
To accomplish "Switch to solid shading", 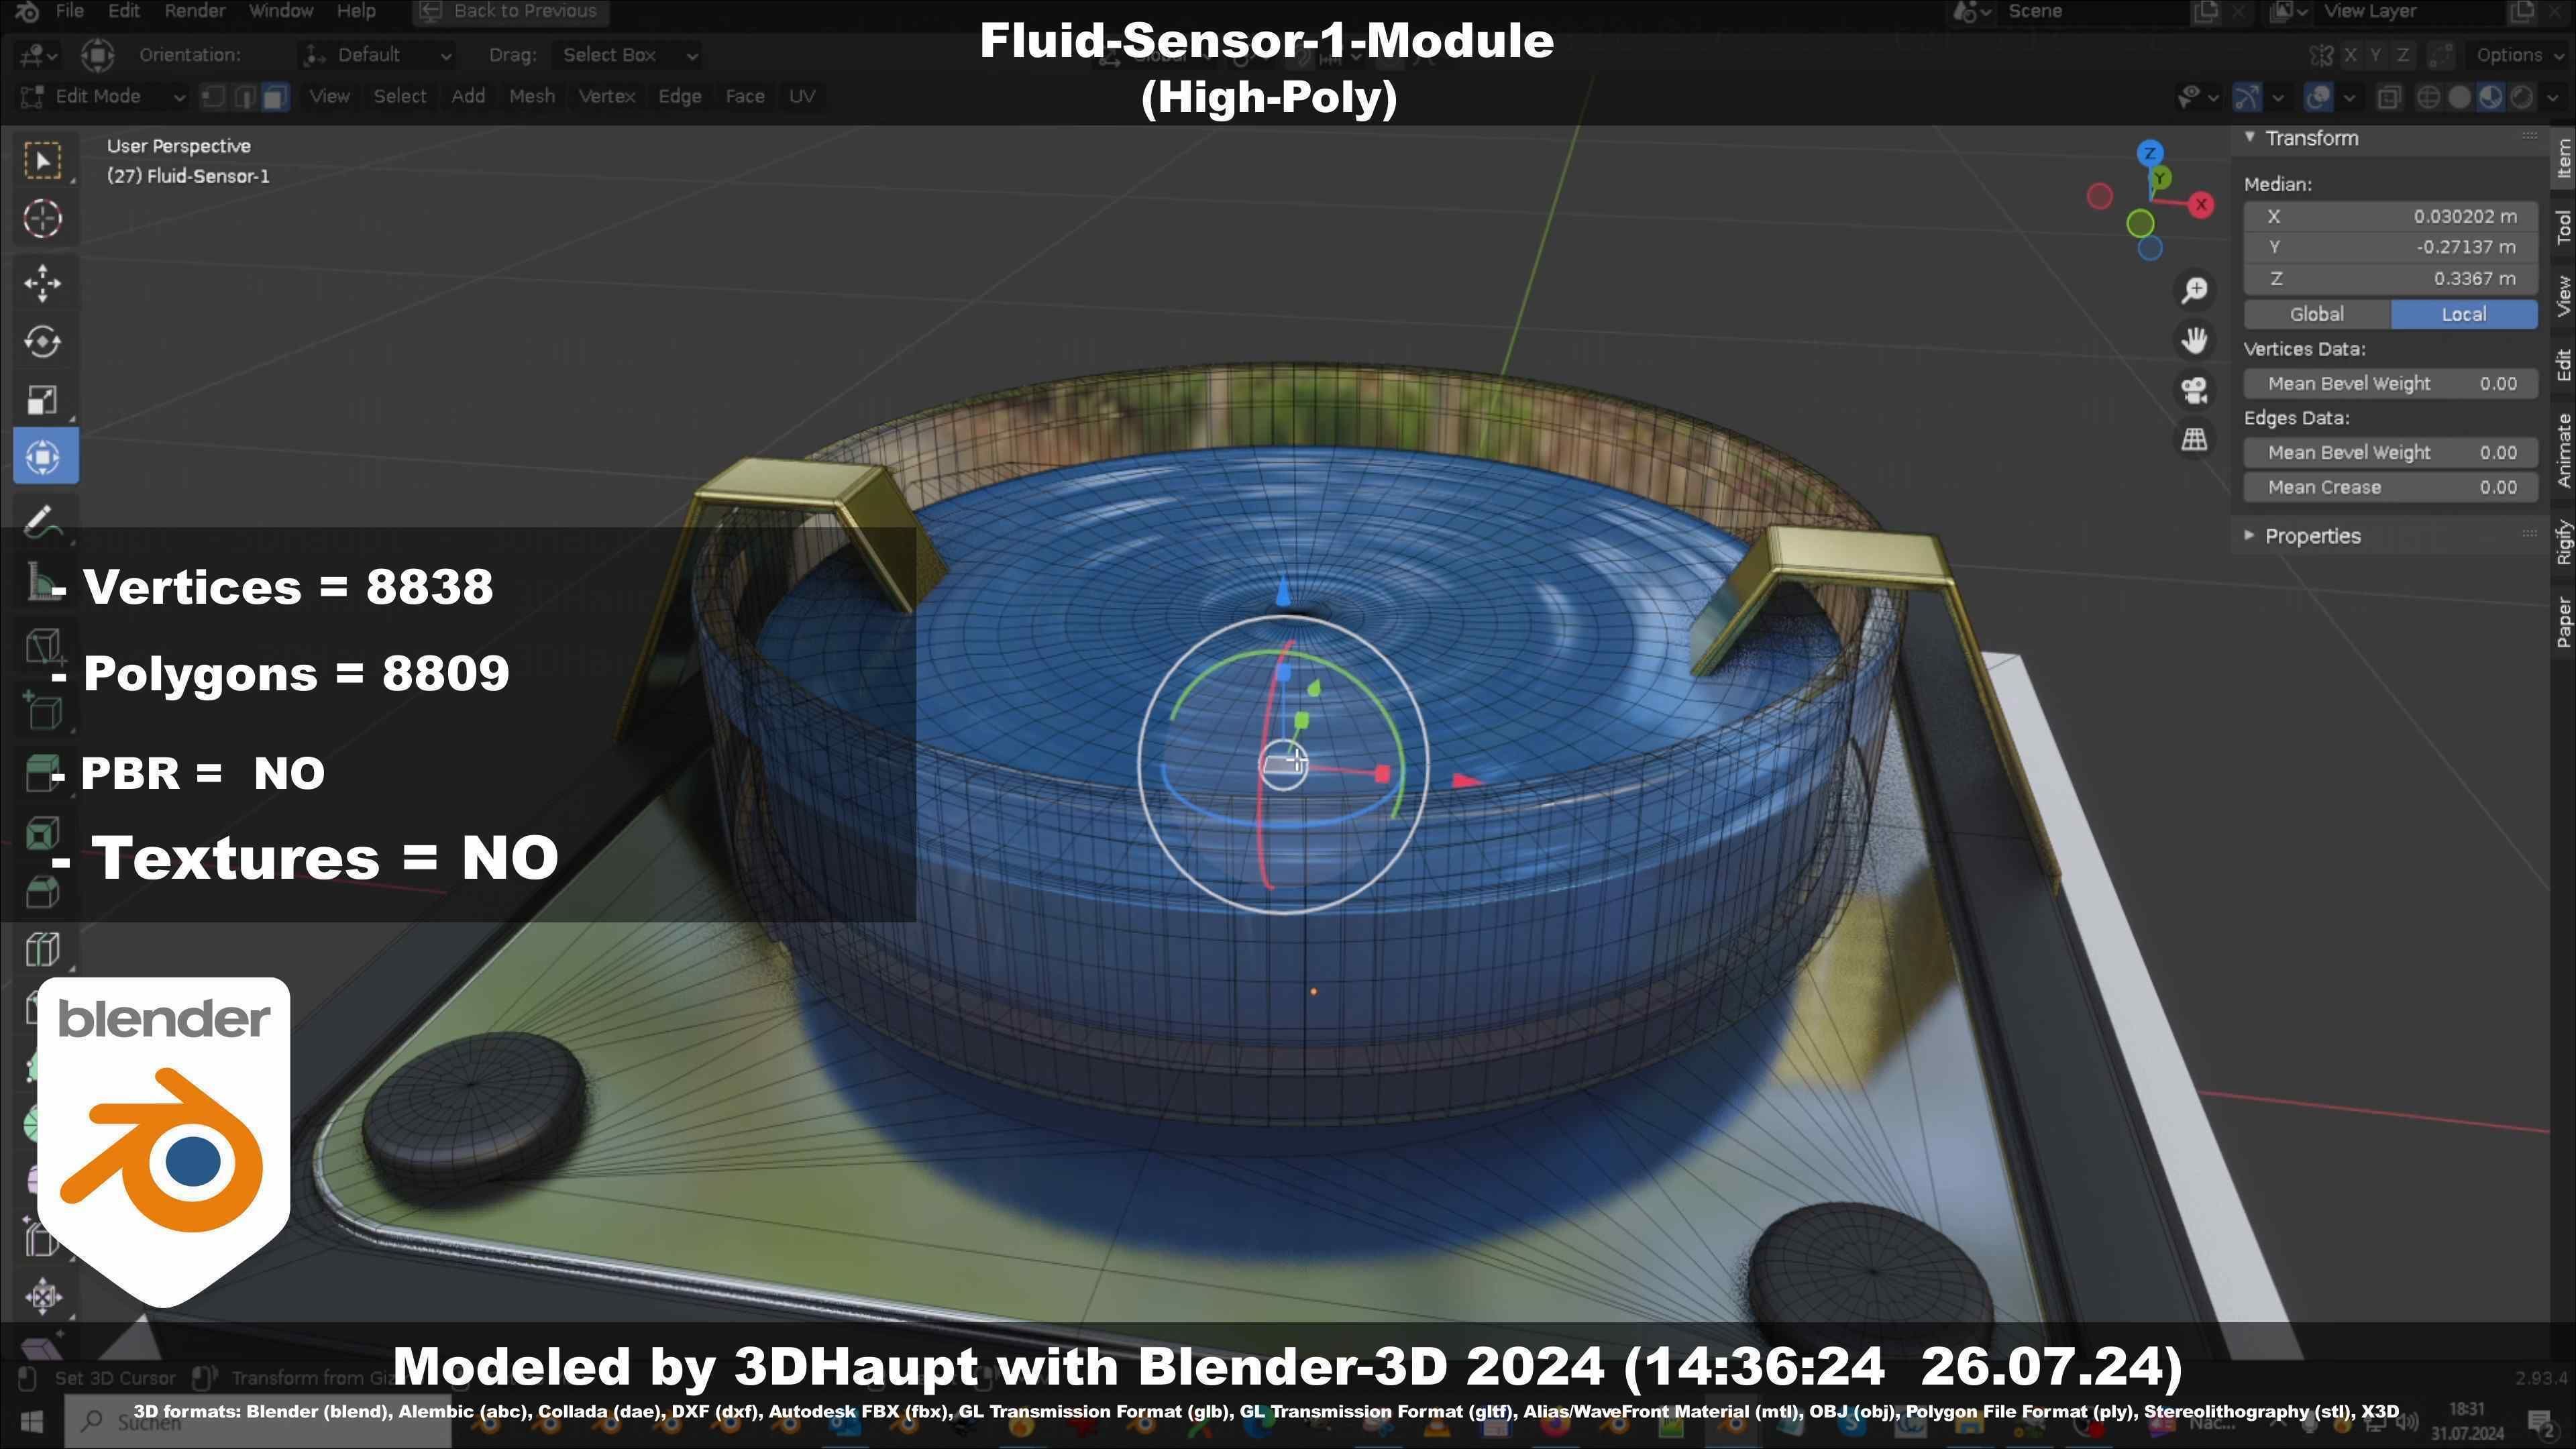I will tap(2459, 97).
